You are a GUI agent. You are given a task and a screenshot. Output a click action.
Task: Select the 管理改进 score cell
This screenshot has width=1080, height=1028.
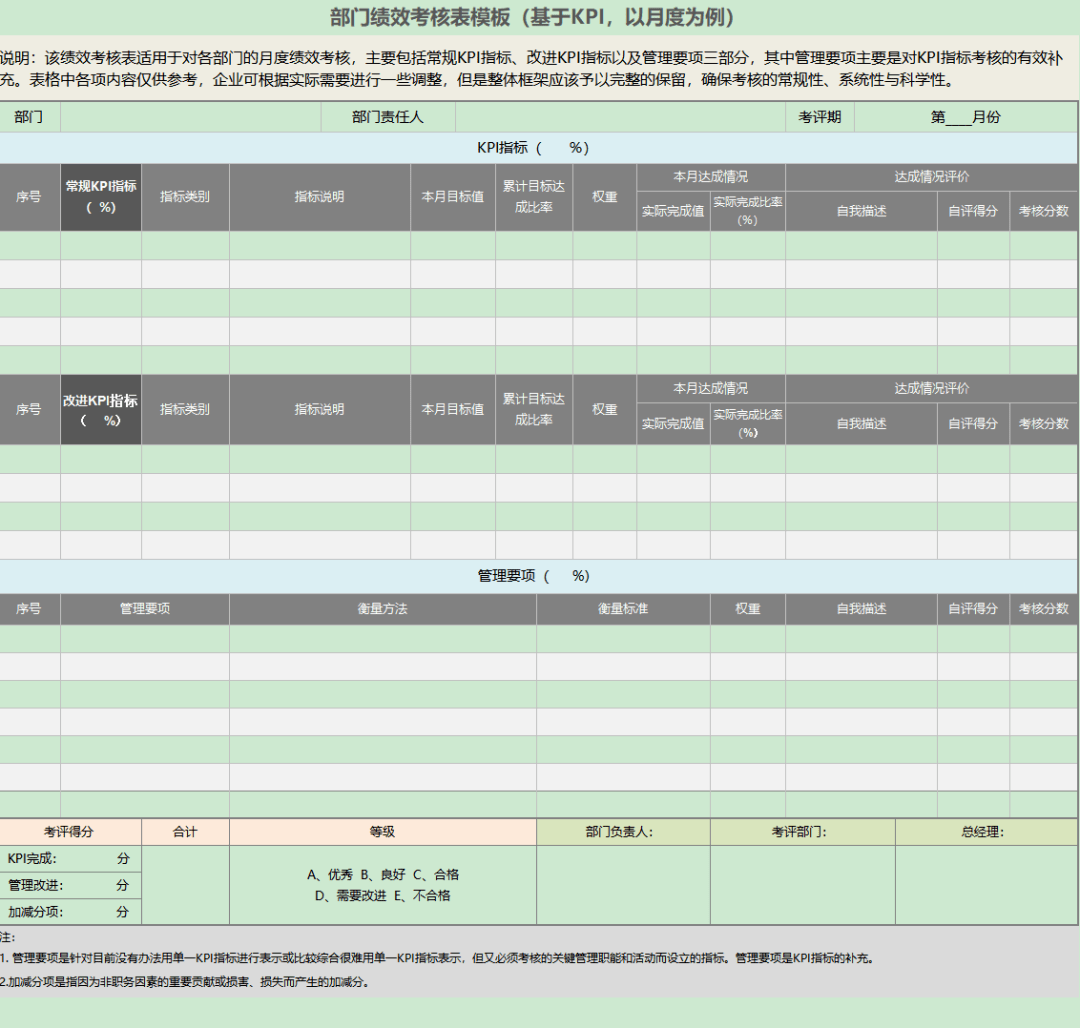point(70,885)
